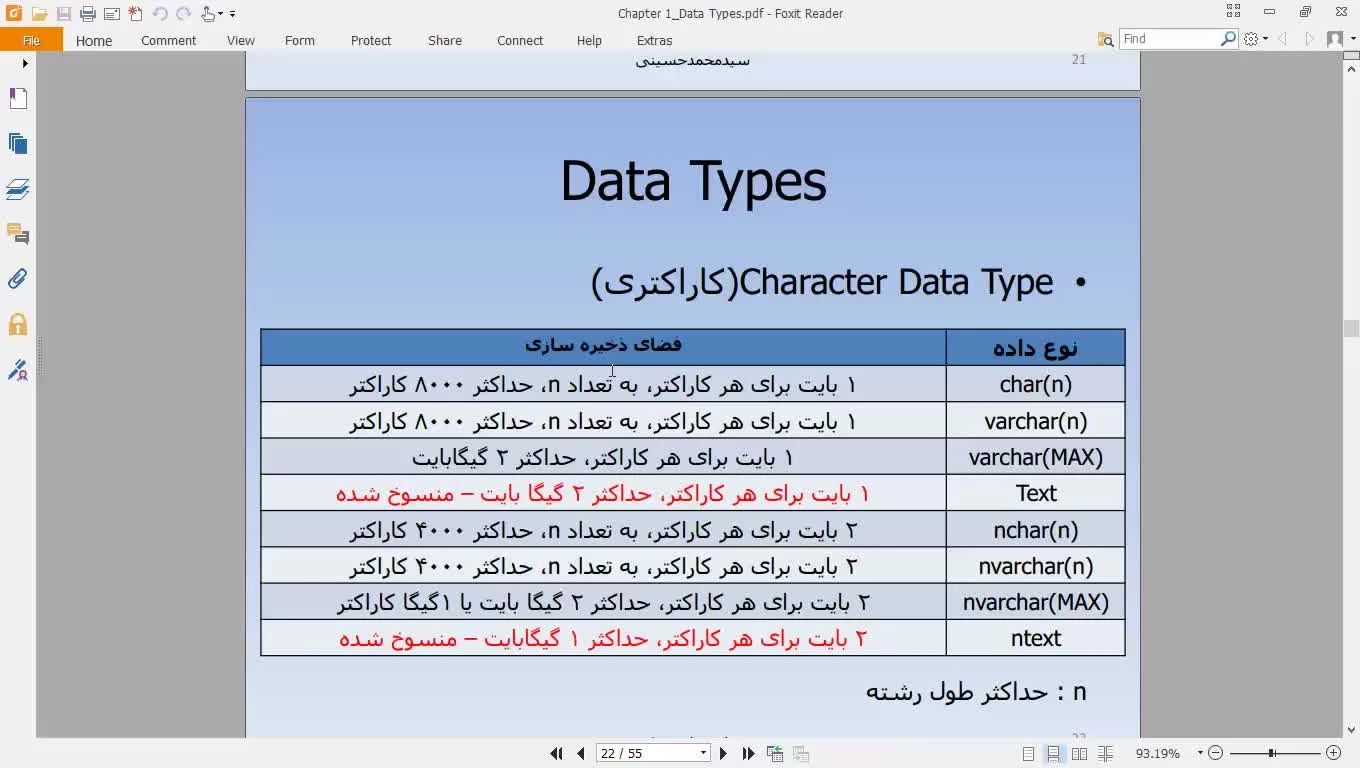Expand the navigation pane with the arrow
Image resolution: width=1360 pixels, height=768 pixels.
pyautogui.click(x=25, y=63)
